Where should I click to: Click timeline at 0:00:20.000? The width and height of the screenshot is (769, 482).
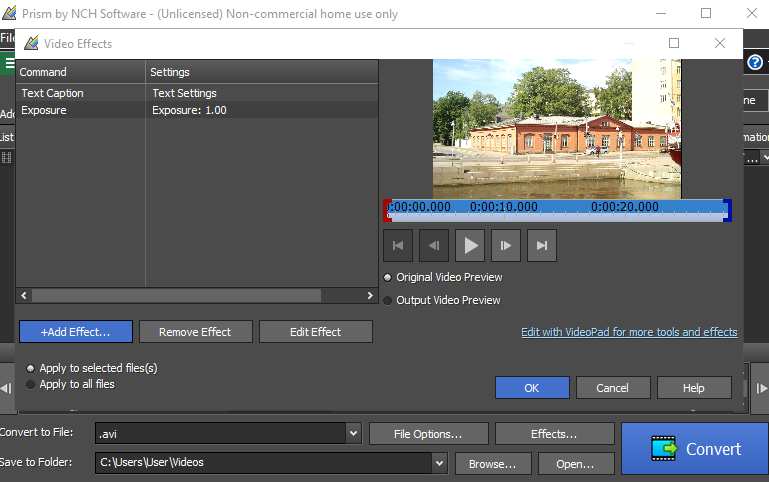[624, 207]
